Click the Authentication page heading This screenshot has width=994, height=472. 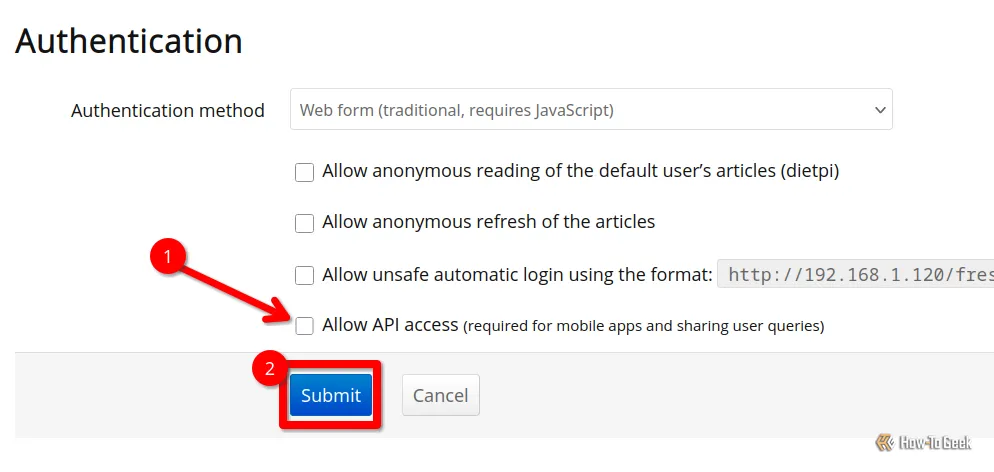pos(129,42)
